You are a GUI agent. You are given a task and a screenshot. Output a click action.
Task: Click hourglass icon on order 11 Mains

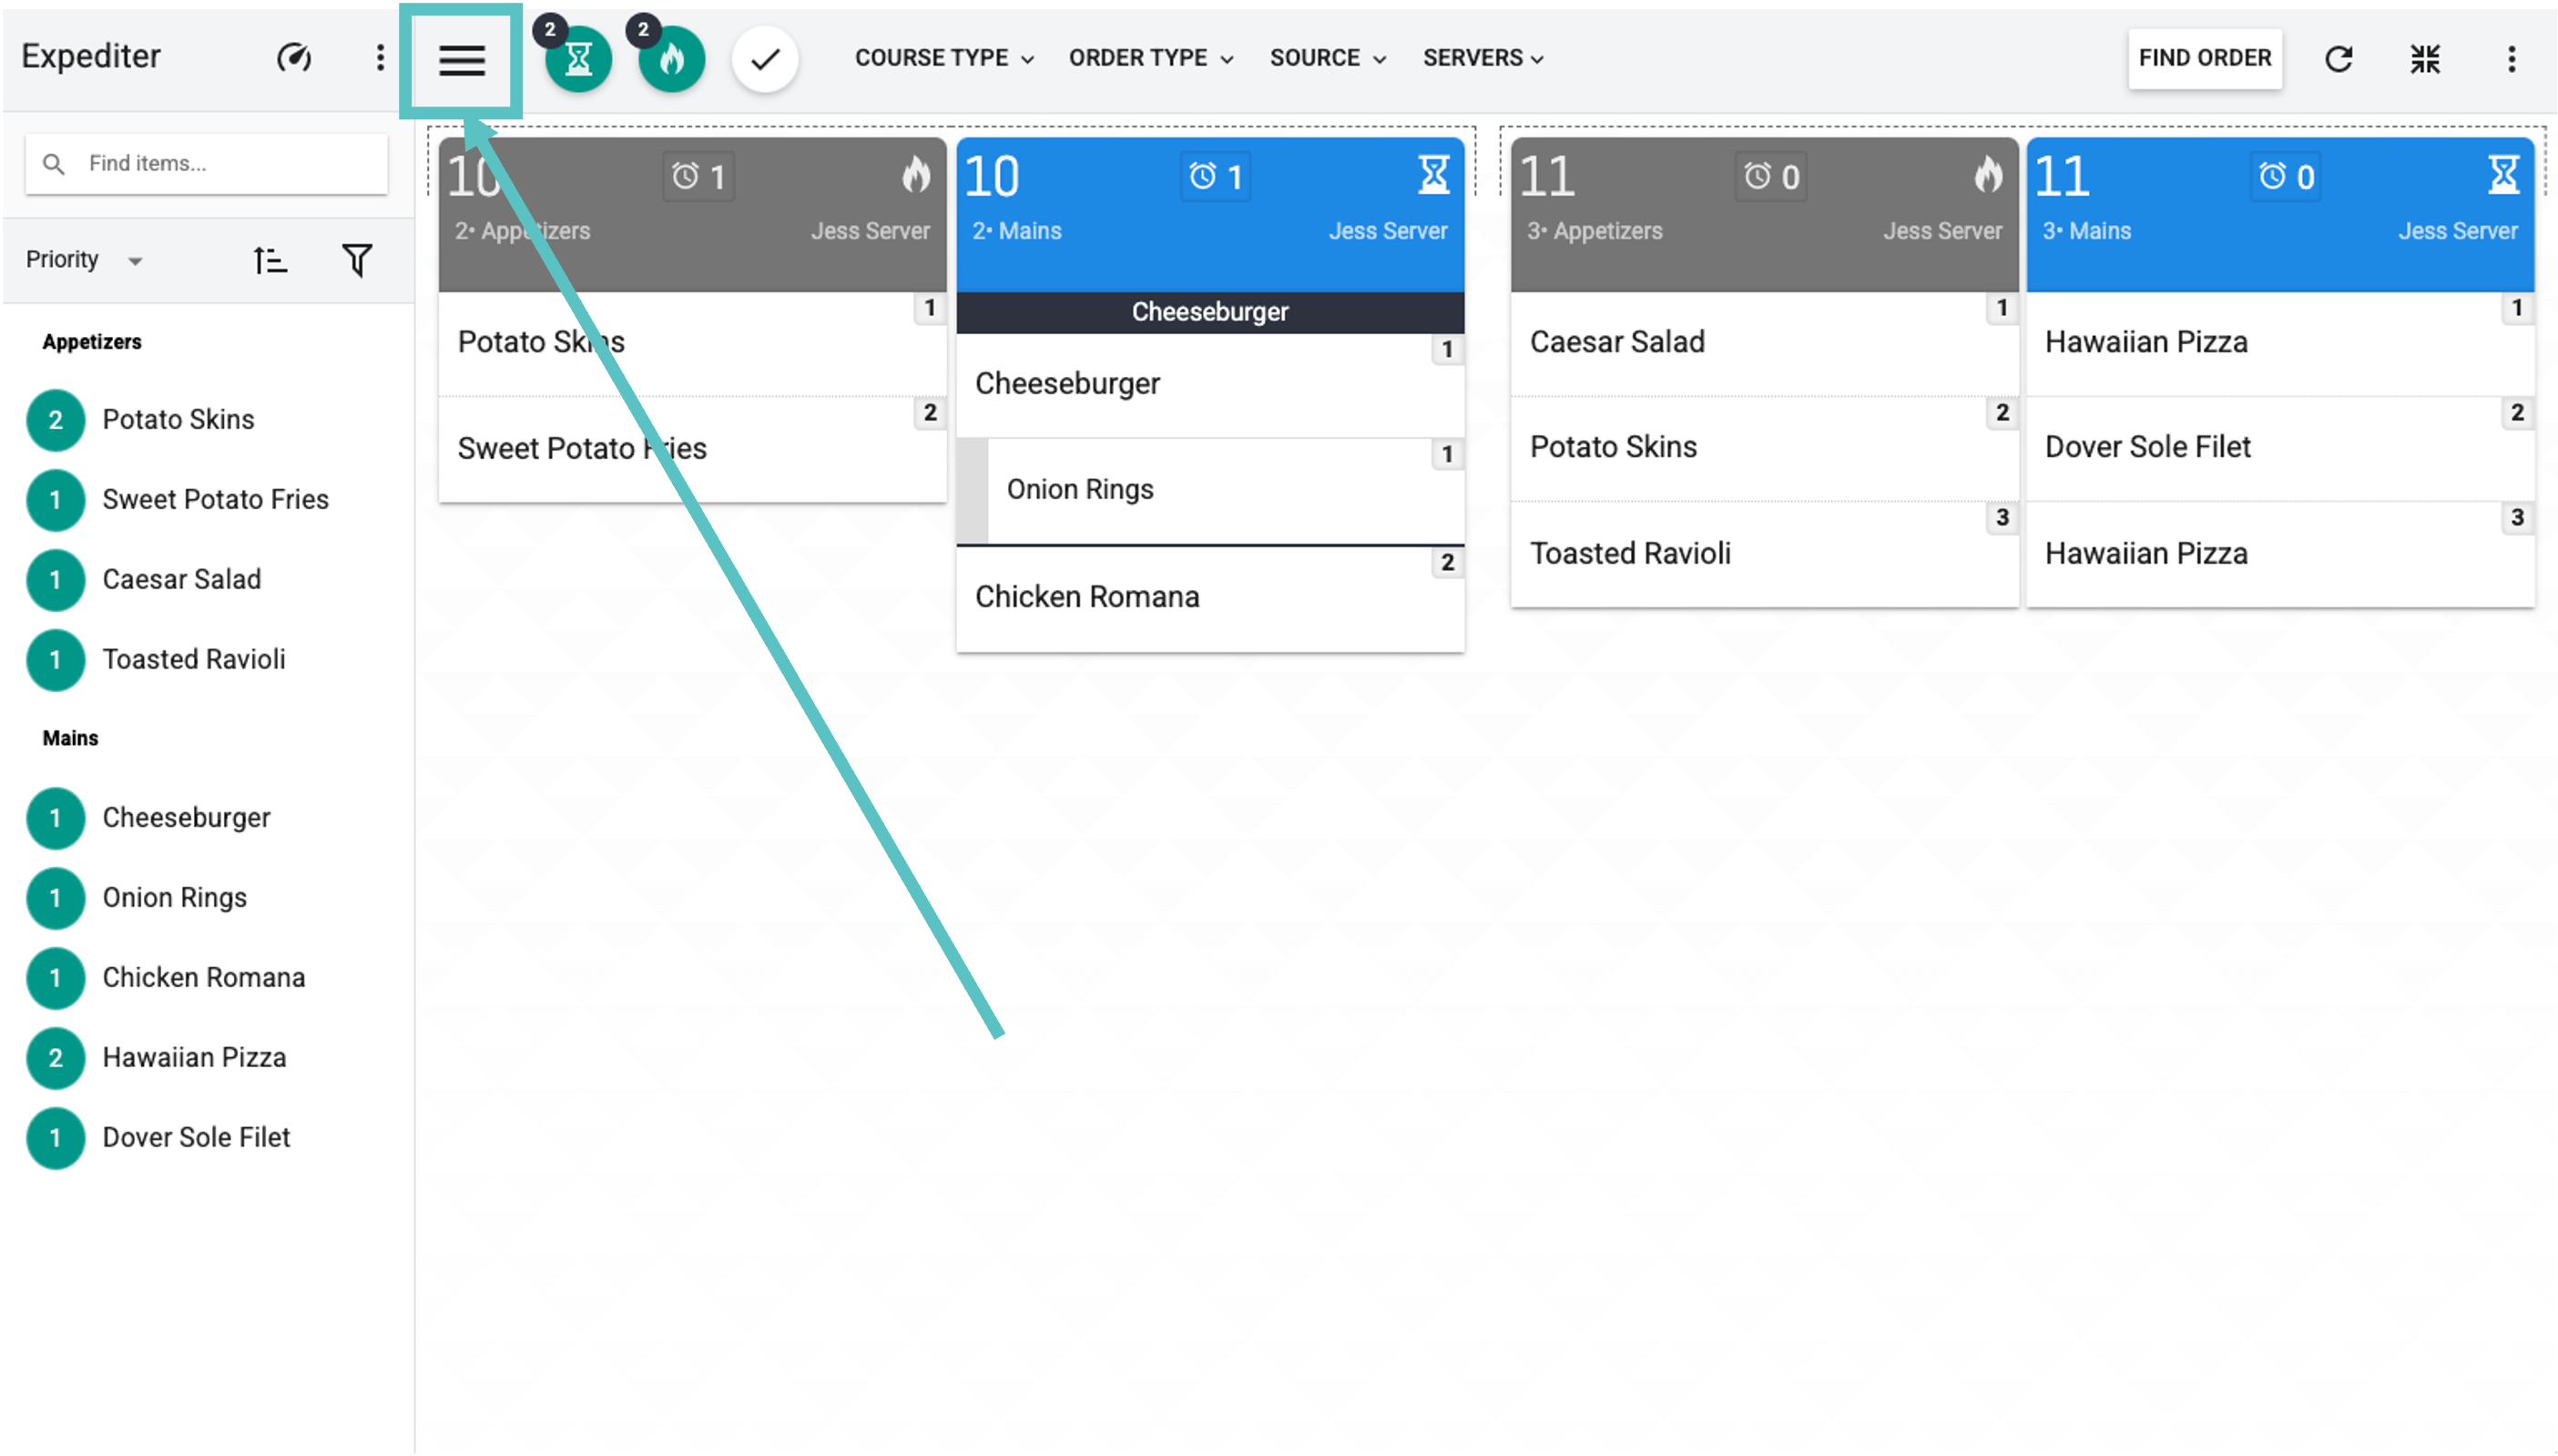(x=2503, y=175)
